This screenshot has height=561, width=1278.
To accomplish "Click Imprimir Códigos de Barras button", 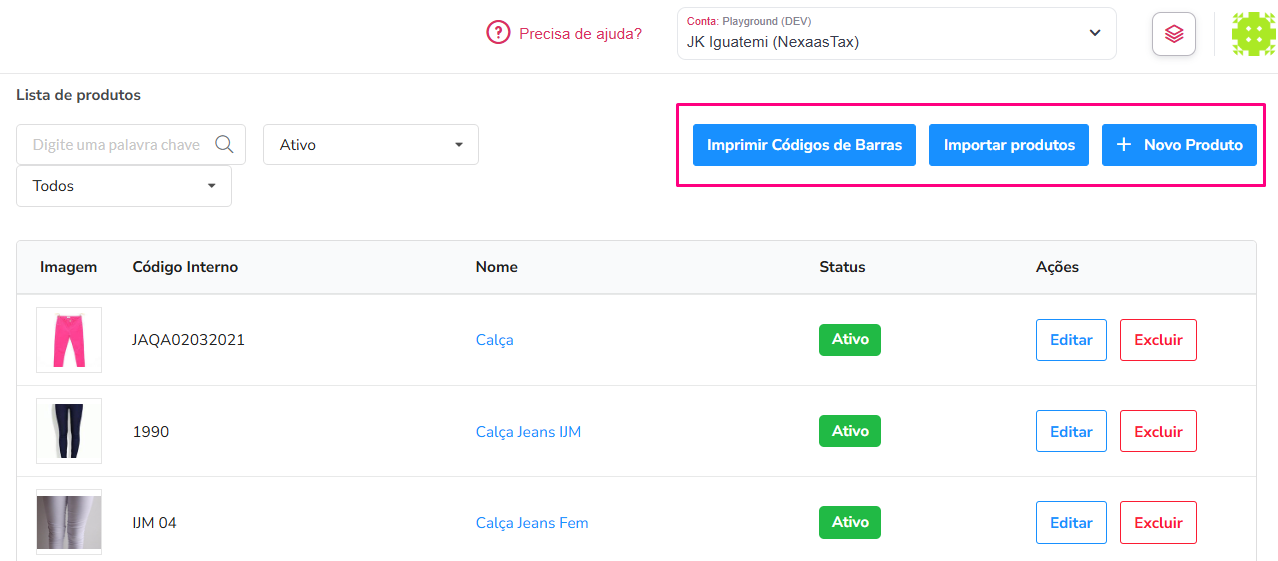I will [804, 145].
